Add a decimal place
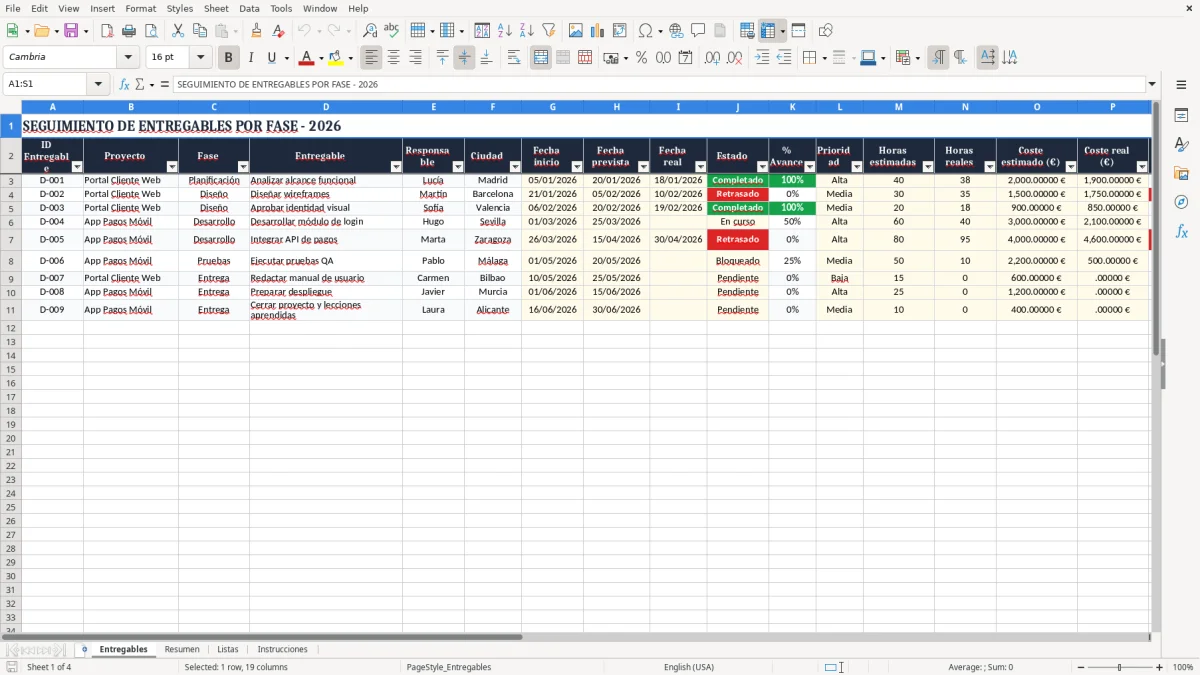The image size is (1200, 675). [712, 58]
